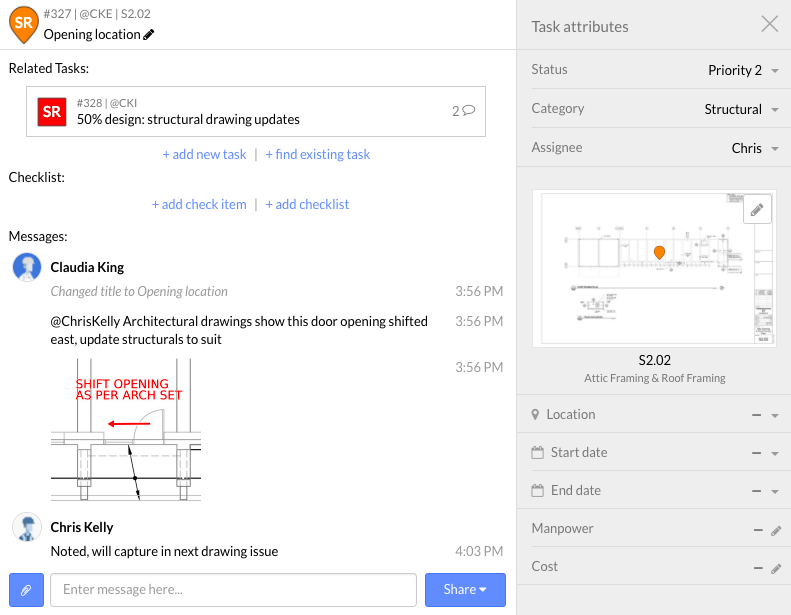
Task: Open the Assignee dropdown showing Chris
Action: coord(755,148)
